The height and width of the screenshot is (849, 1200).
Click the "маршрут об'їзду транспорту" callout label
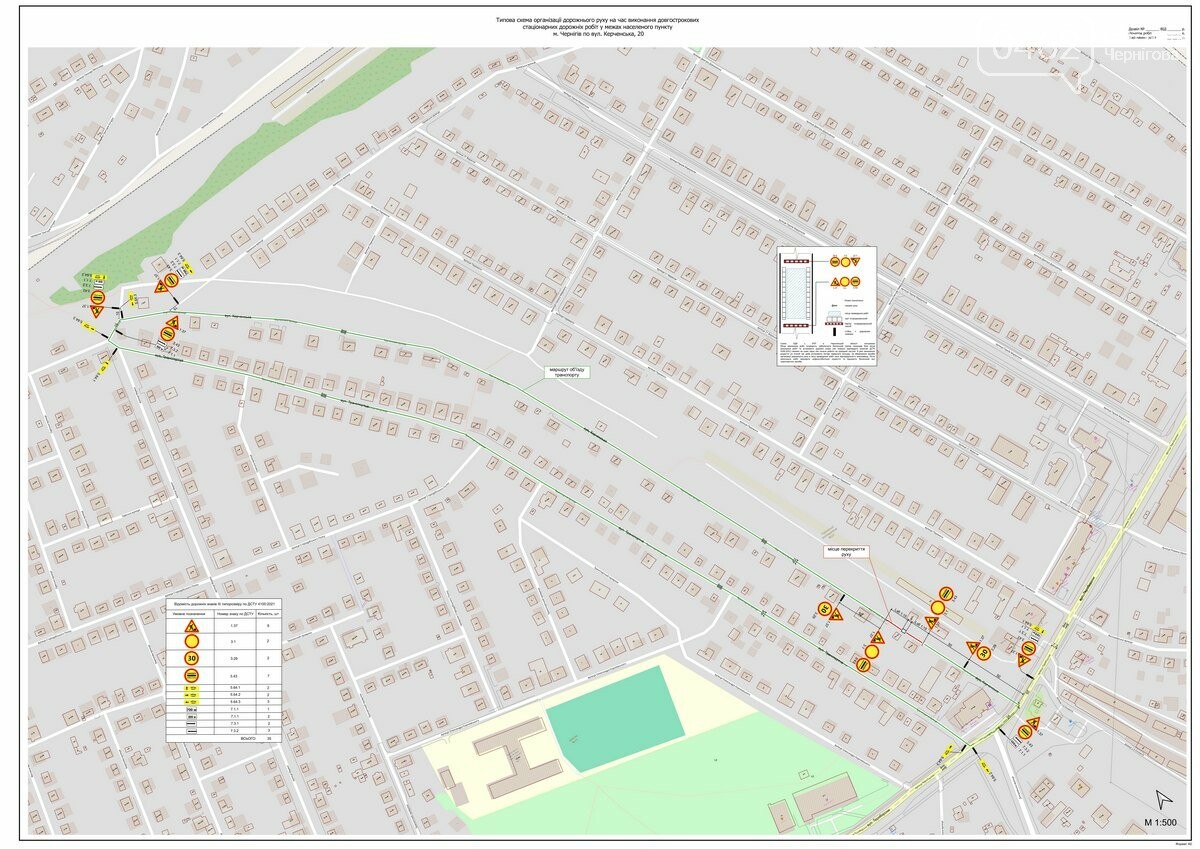pos(568,372)
